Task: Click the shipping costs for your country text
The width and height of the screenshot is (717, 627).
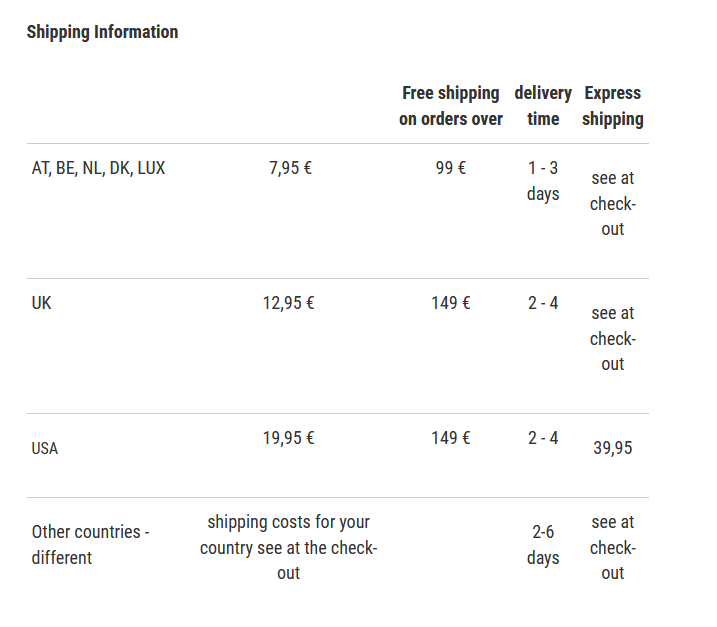Action: 289,547
